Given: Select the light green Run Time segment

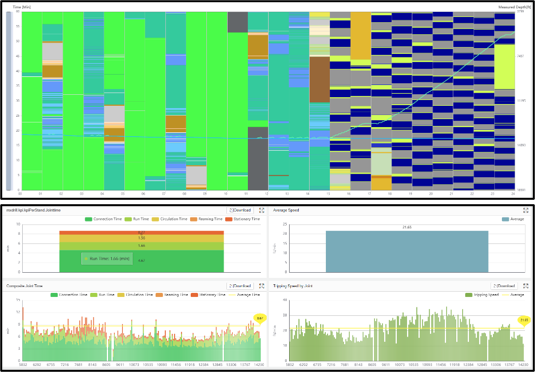Looking at the screenshot, I should pos(142,246).
